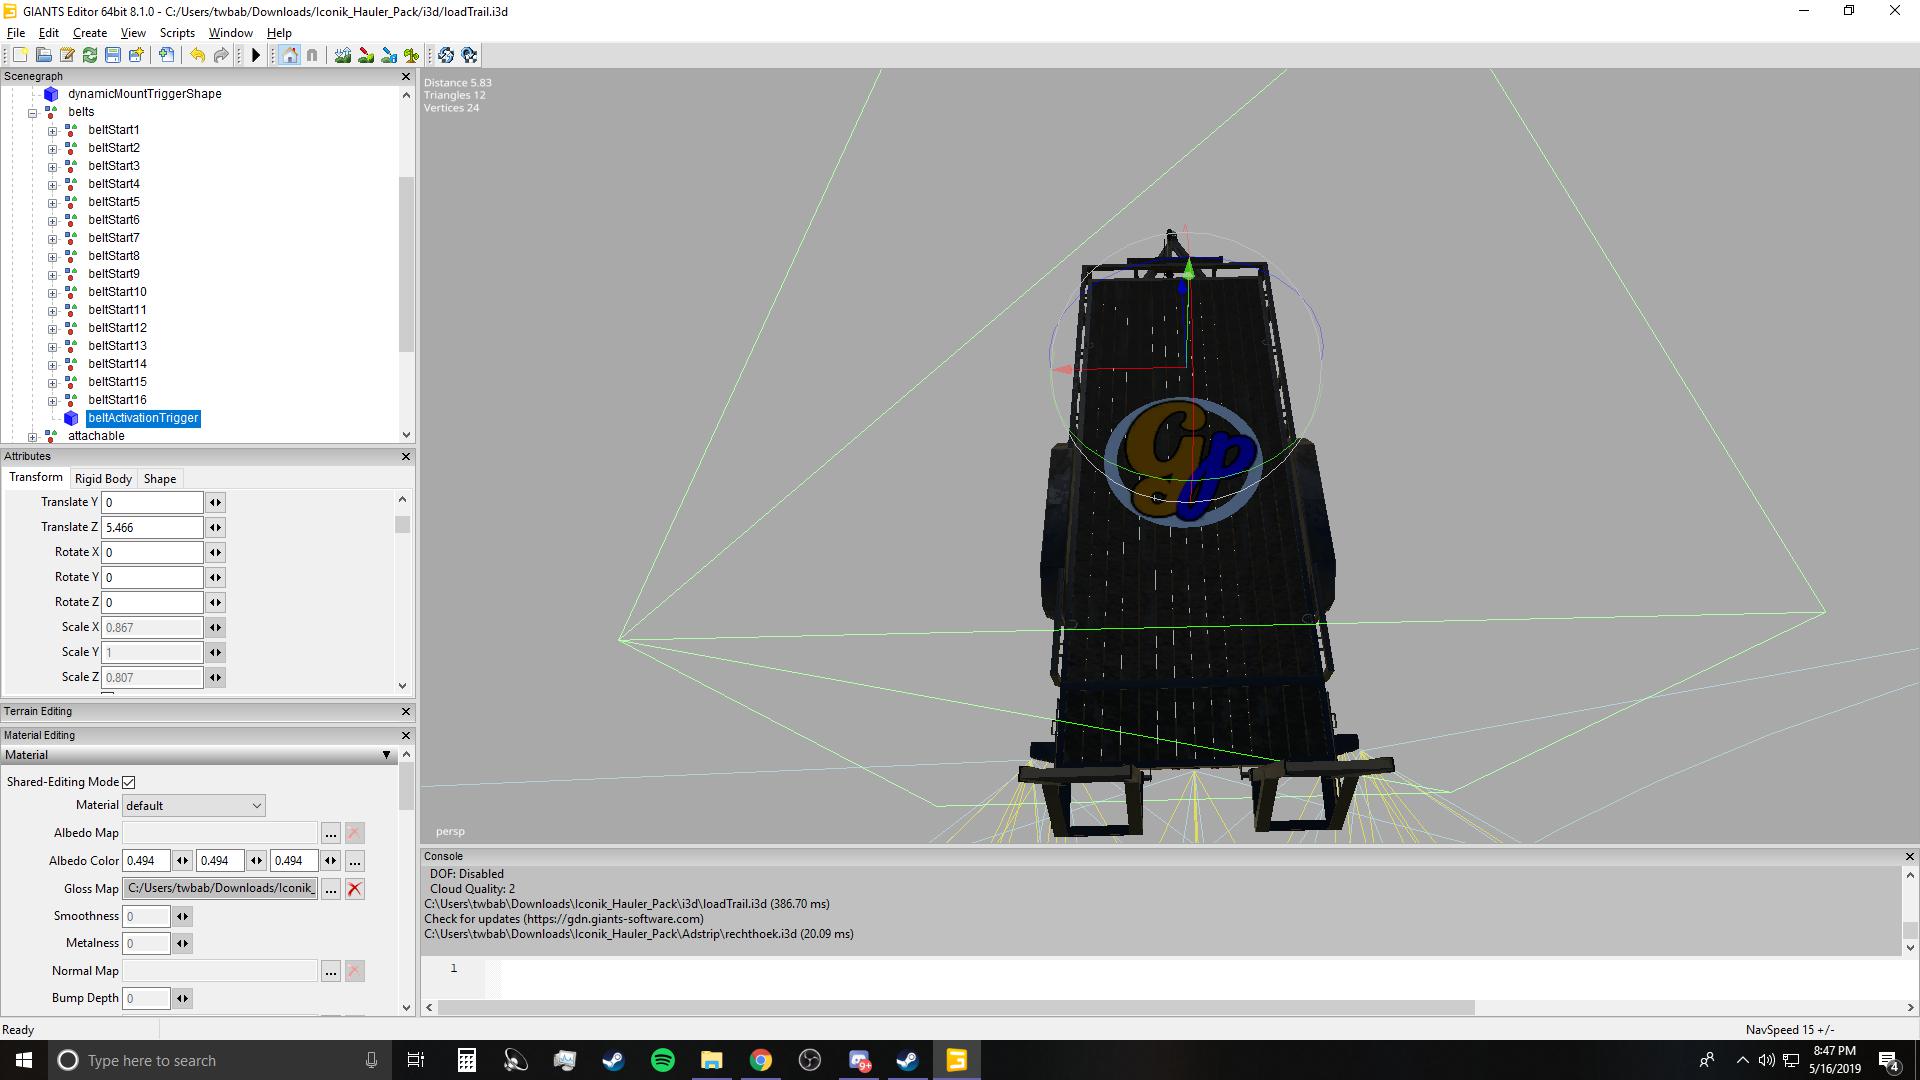The width and height of the screenshot is (1920, 1080).
Task: Toggle the Shared-Editing Mode checkbox
Action: click(129, 782)
